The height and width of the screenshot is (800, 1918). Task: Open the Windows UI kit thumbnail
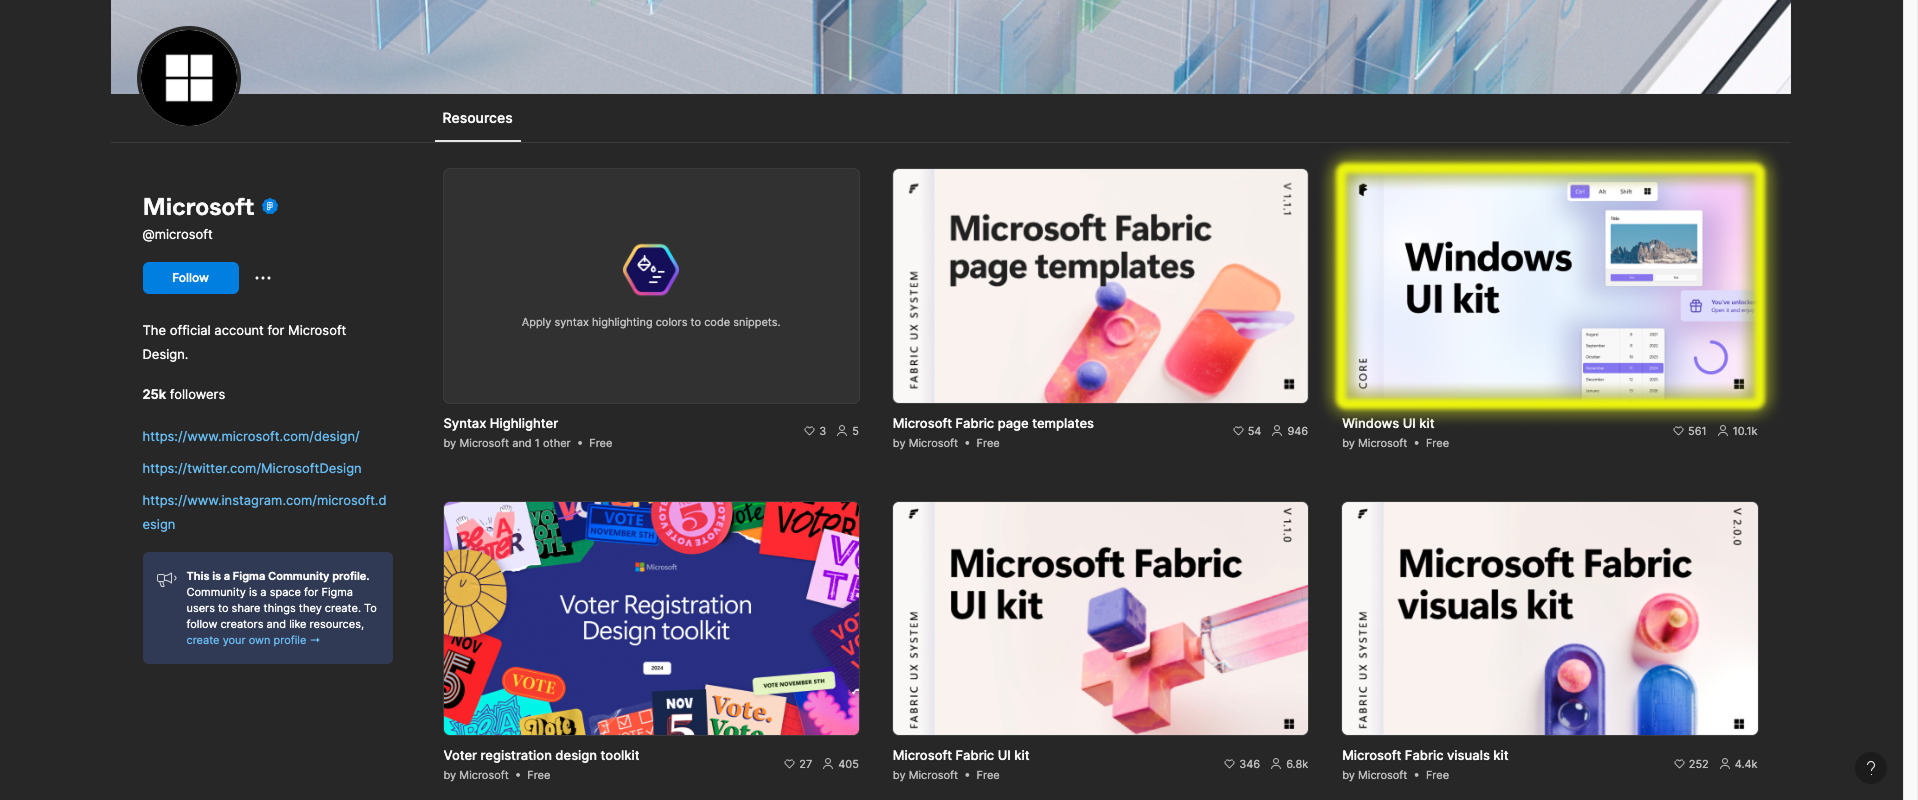(1550, 286)
